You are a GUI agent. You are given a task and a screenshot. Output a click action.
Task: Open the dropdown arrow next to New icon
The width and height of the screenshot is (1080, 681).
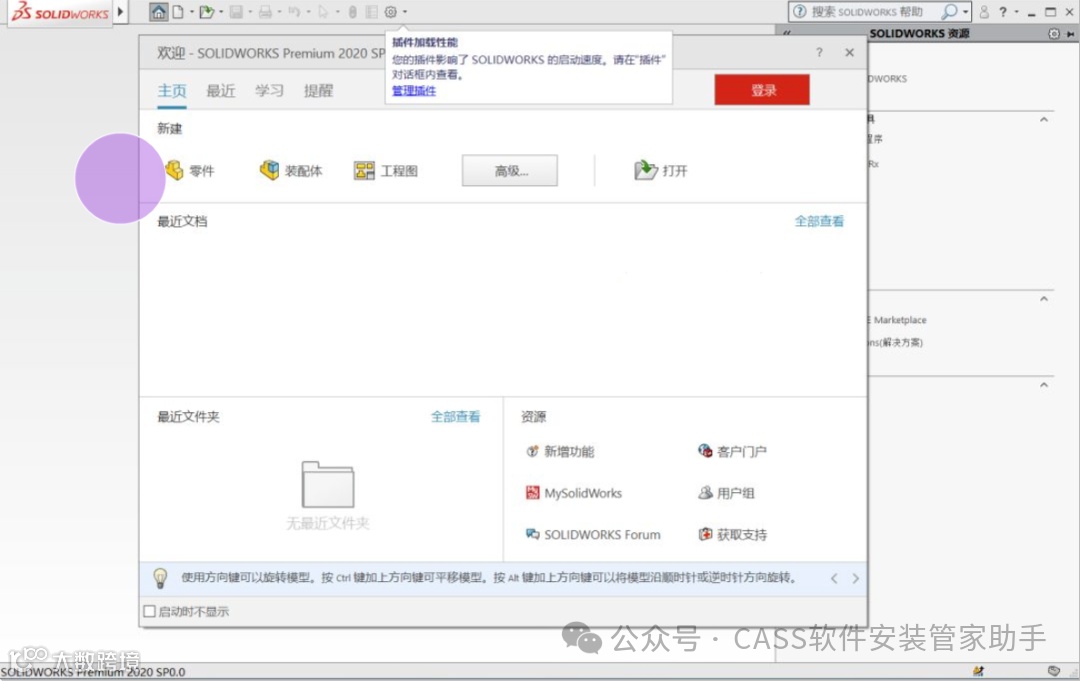[191, 12]
